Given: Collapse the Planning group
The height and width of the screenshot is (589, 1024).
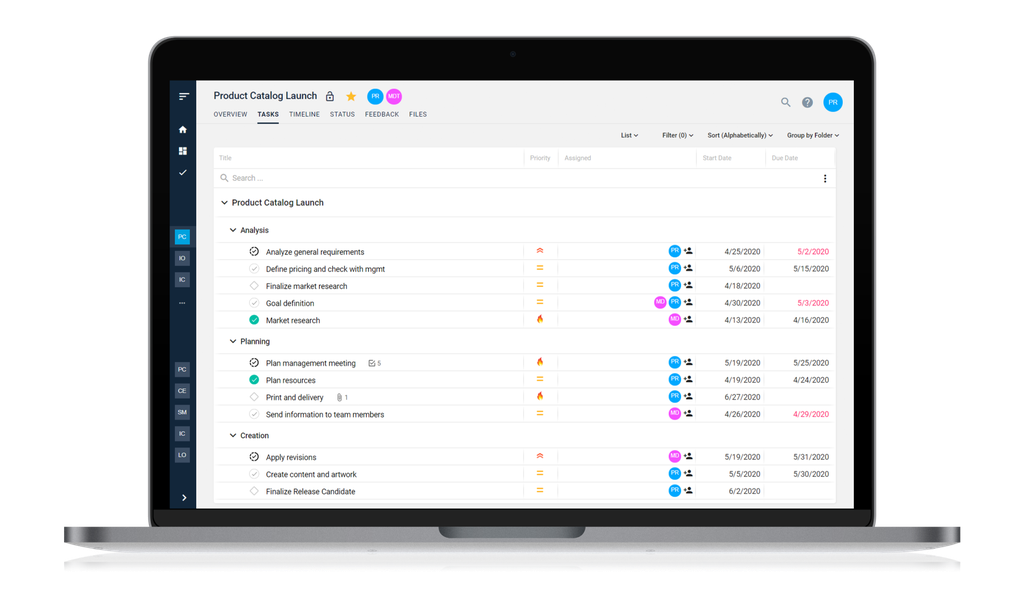Looking at the screenshot, I should coord(232,341).
